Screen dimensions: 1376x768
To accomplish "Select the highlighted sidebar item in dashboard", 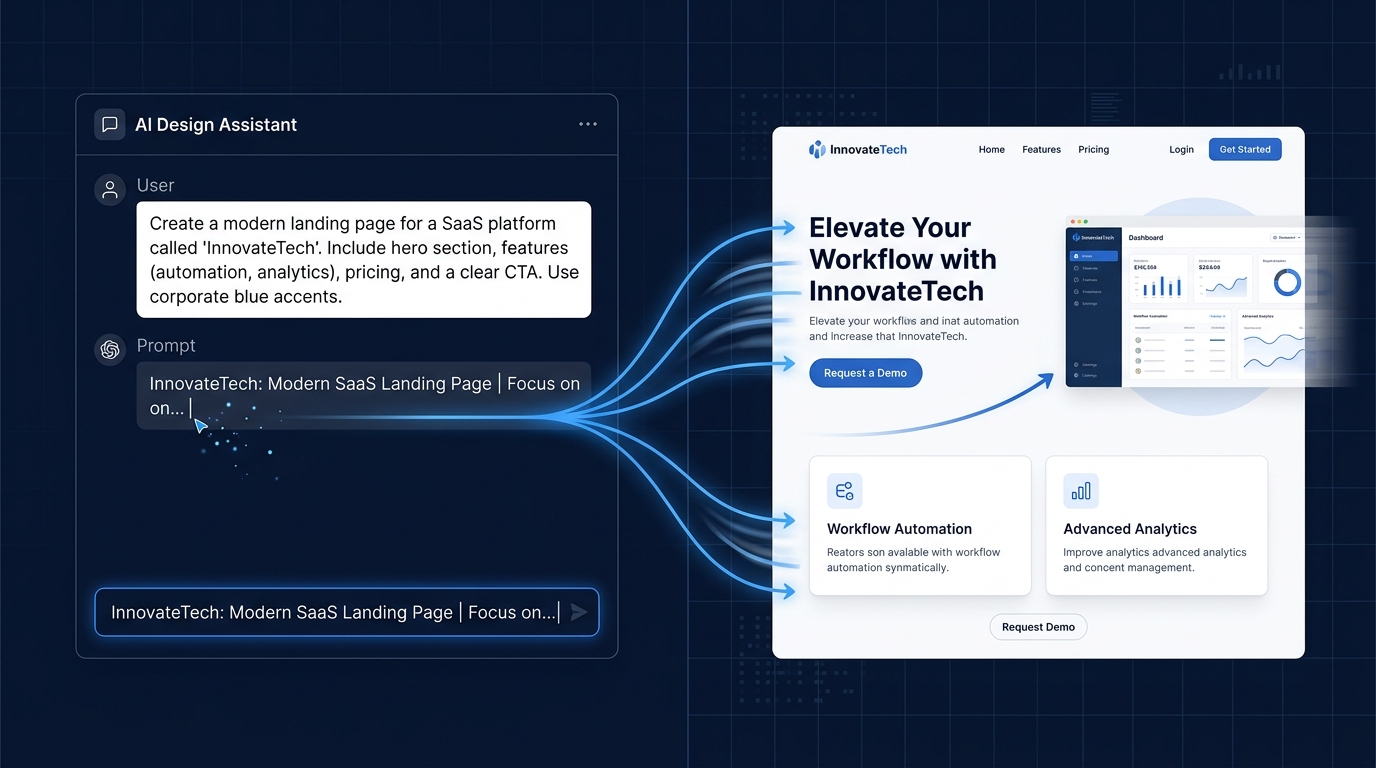I will pyautogui.click(x=1093, y=256).
